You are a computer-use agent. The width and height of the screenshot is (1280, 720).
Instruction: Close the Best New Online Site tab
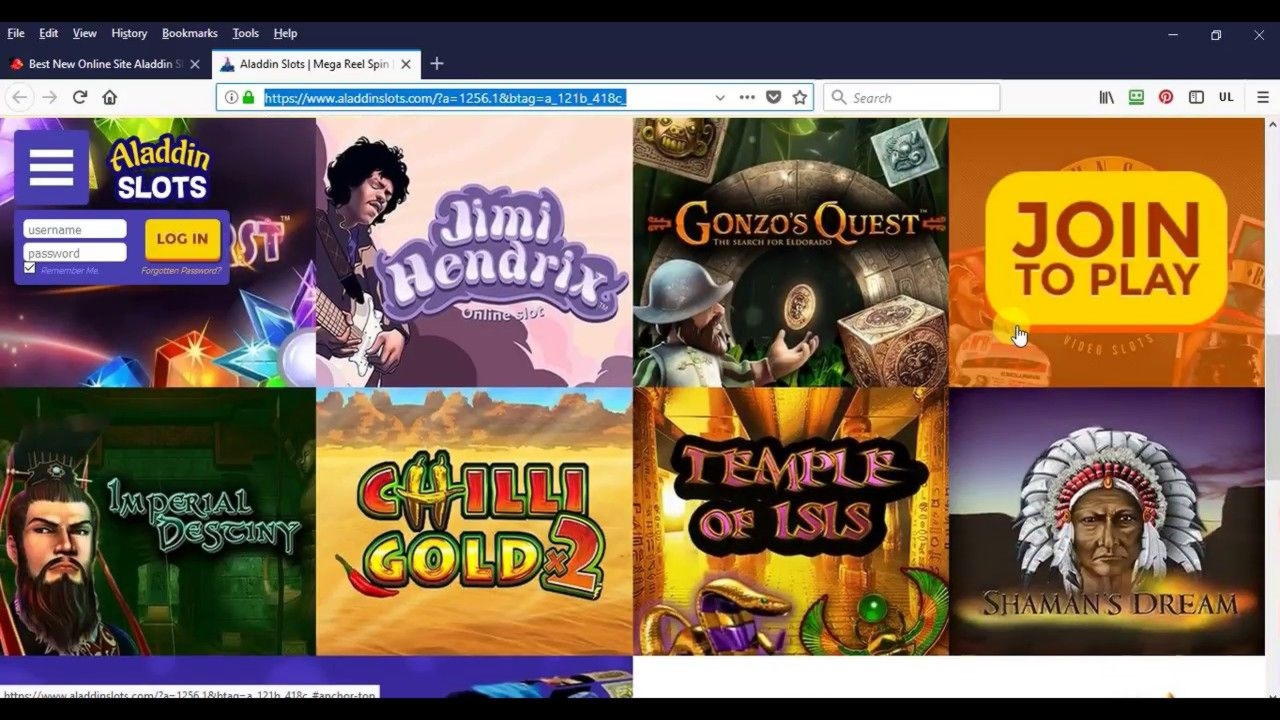pyautogui.click(x=195, y=64)
